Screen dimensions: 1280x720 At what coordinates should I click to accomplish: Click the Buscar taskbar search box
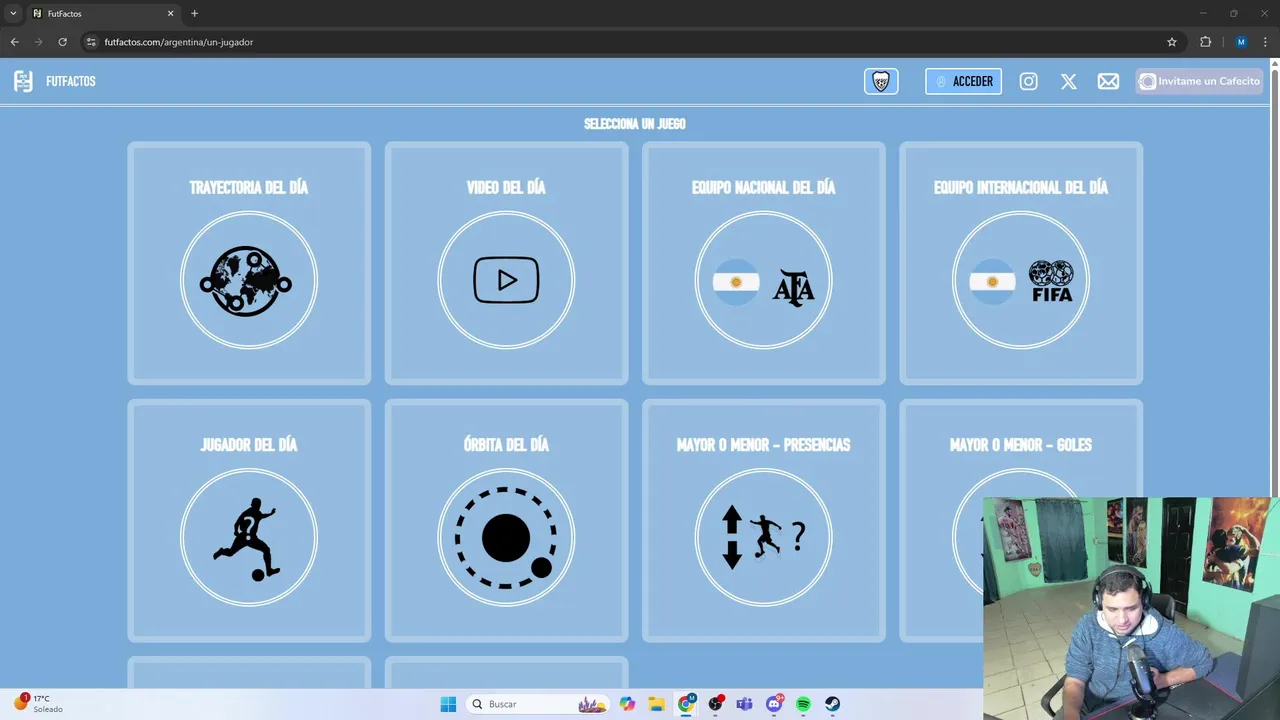click(538, 704)
